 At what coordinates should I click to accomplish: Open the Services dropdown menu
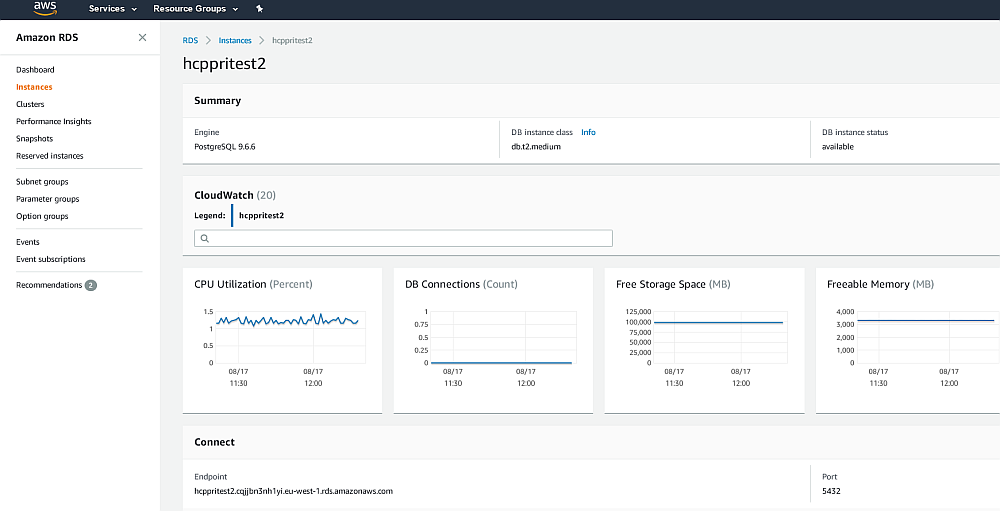pos(112,9)
